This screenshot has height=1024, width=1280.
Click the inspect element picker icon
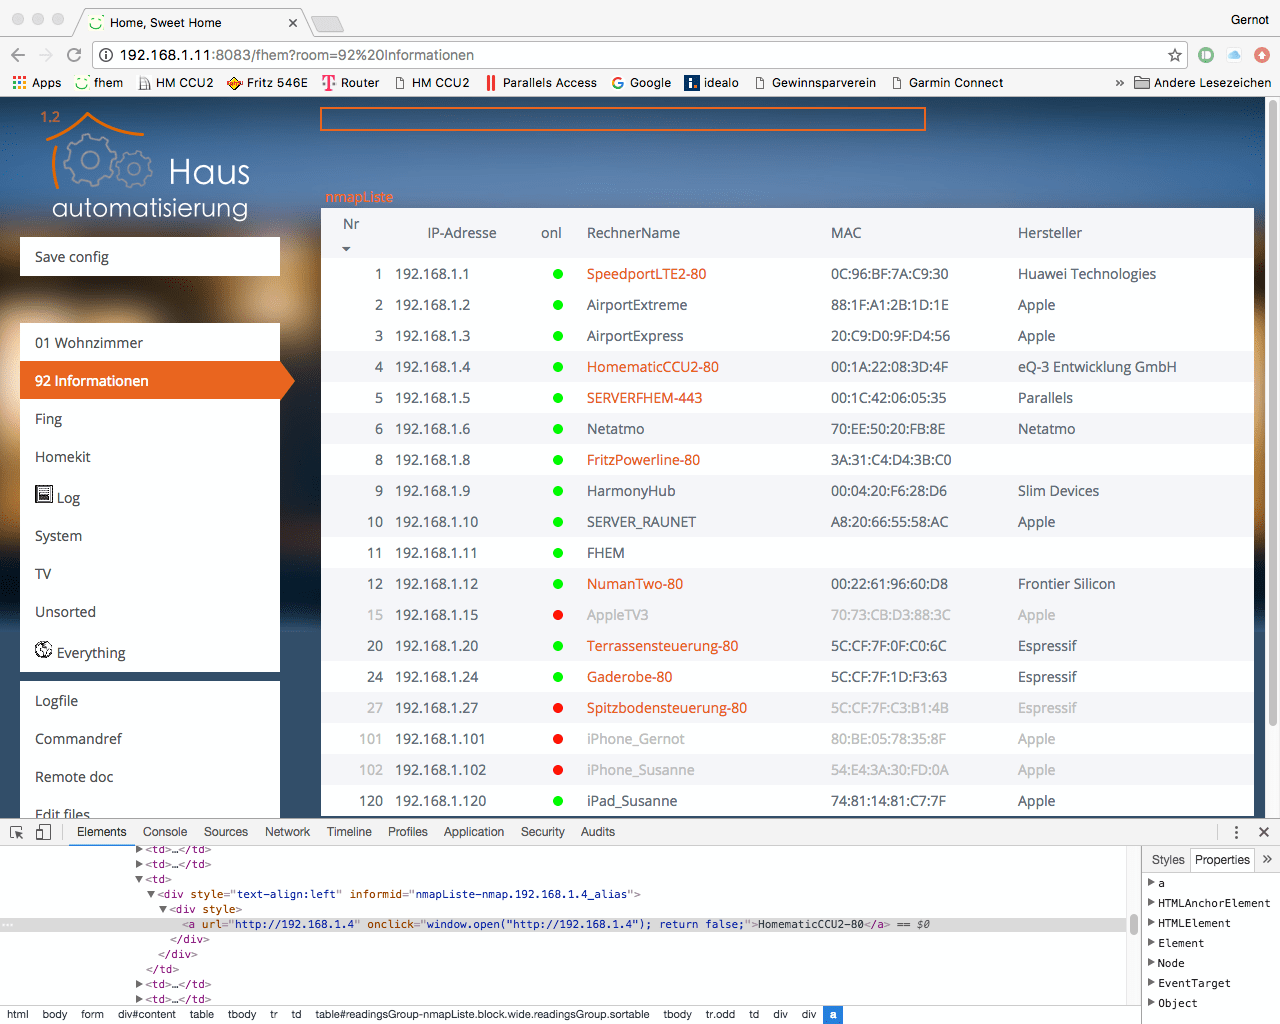point(17,832)
